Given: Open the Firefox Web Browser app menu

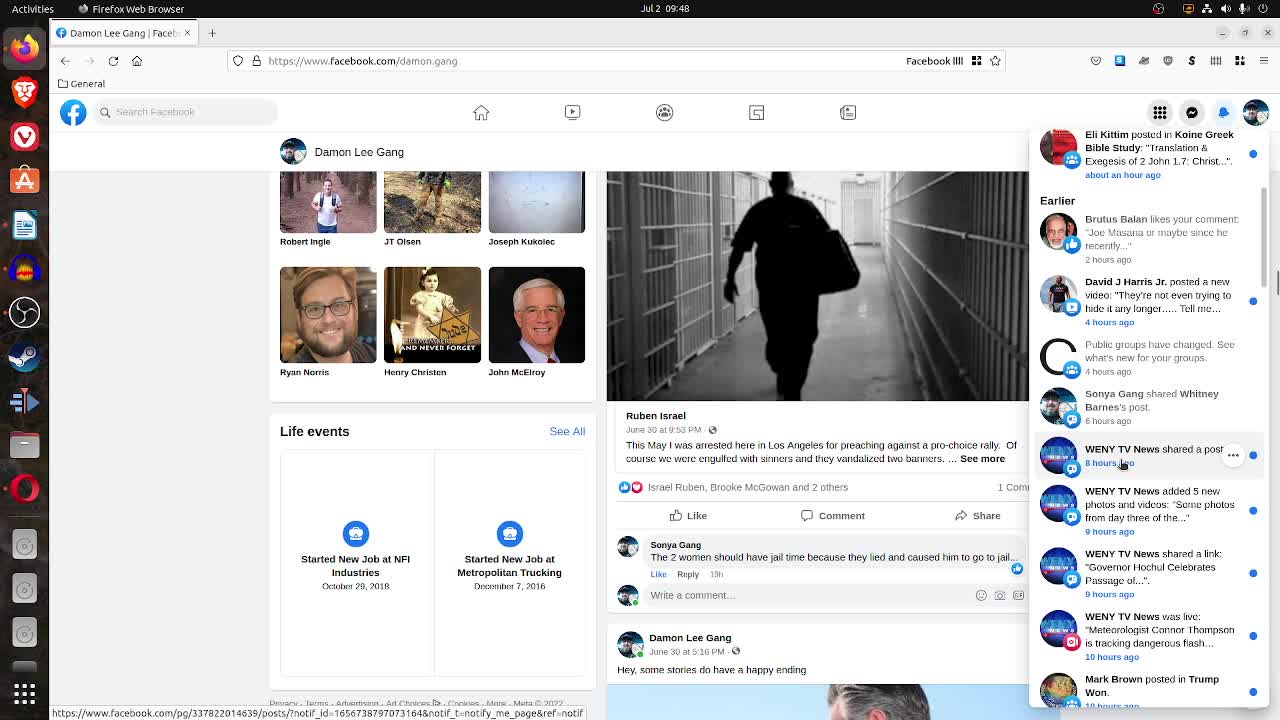Looking at the screenshot, I should 130,9.
